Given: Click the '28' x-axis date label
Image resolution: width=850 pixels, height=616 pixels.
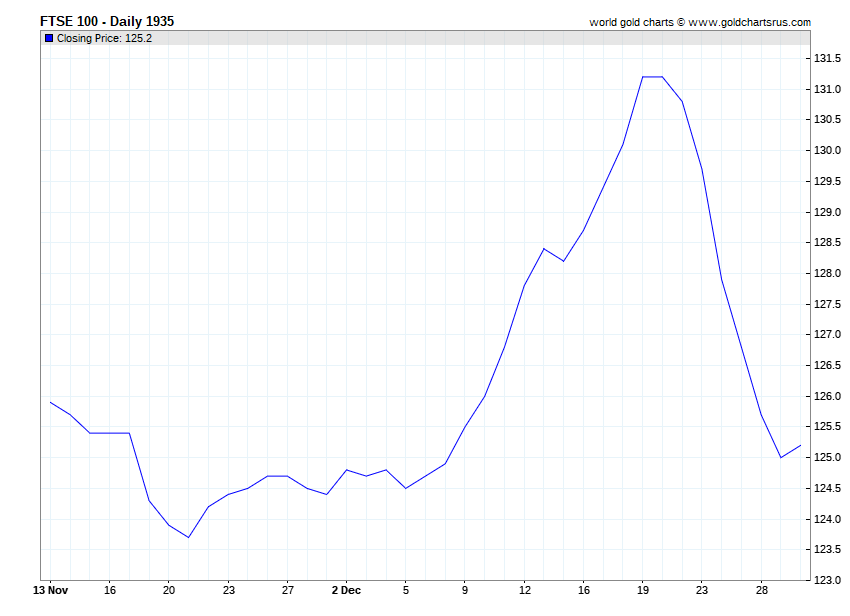Looking at the screenshot, I should click(x=761, y=590).
